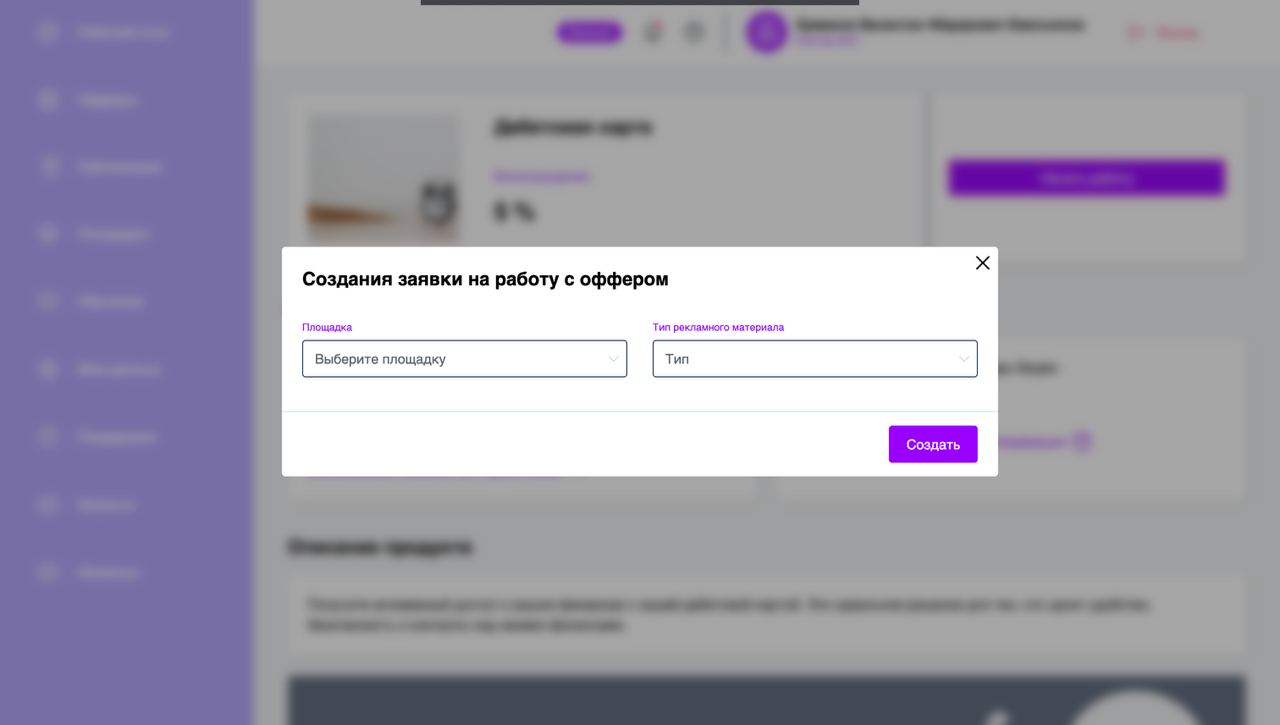Image resolution: width=1280 pixels, height=725 pixels.
Task: Click chevron arrow in the Тип field
Action: click(963, 359)
